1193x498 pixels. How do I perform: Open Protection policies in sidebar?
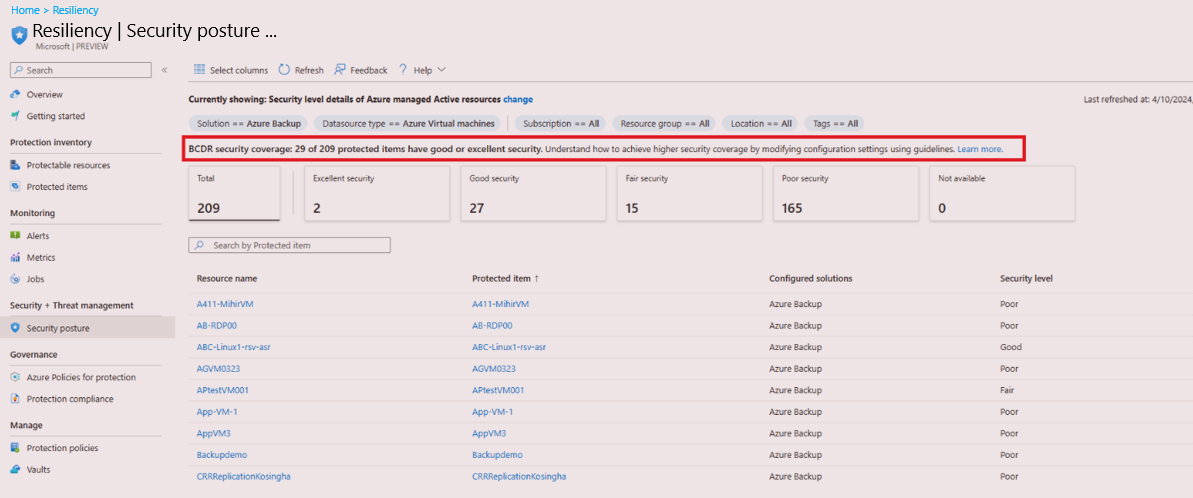tap(62, 448)
